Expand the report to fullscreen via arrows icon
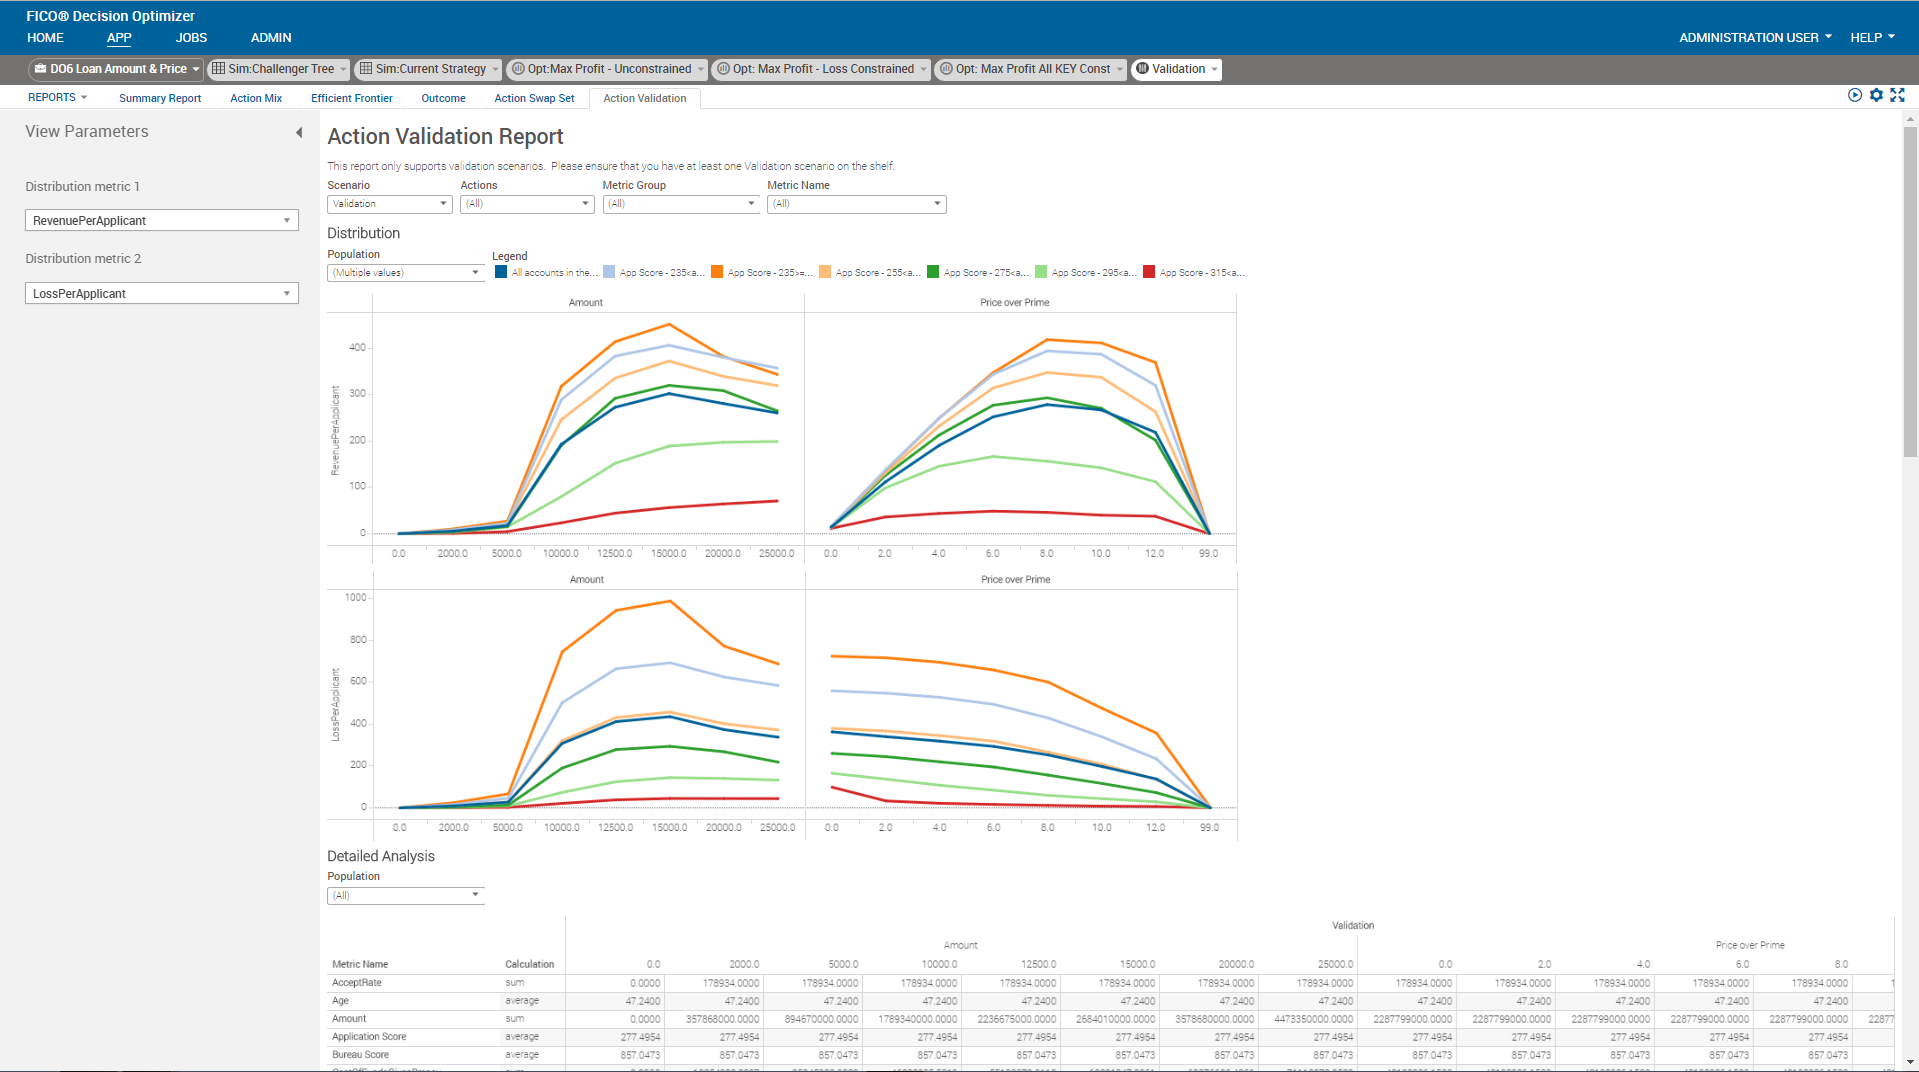This screenshot has width=1919, height=1072. click(x=1898, y=95)
